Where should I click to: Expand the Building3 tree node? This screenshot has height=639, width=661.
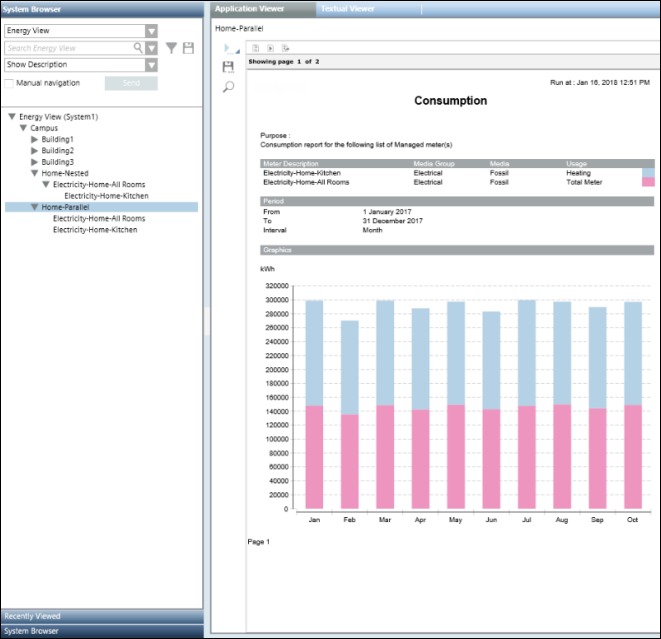(35, 161)
